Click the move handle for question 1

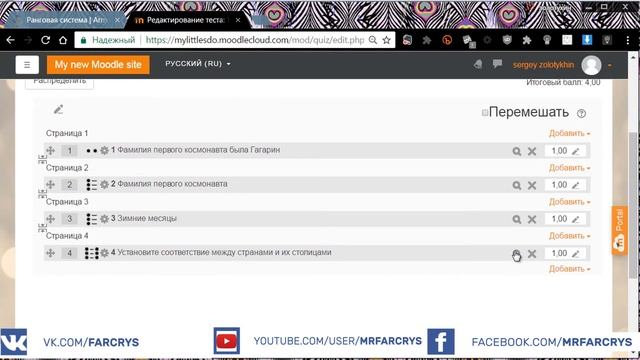pyautogui.click(x=51, y=151)
